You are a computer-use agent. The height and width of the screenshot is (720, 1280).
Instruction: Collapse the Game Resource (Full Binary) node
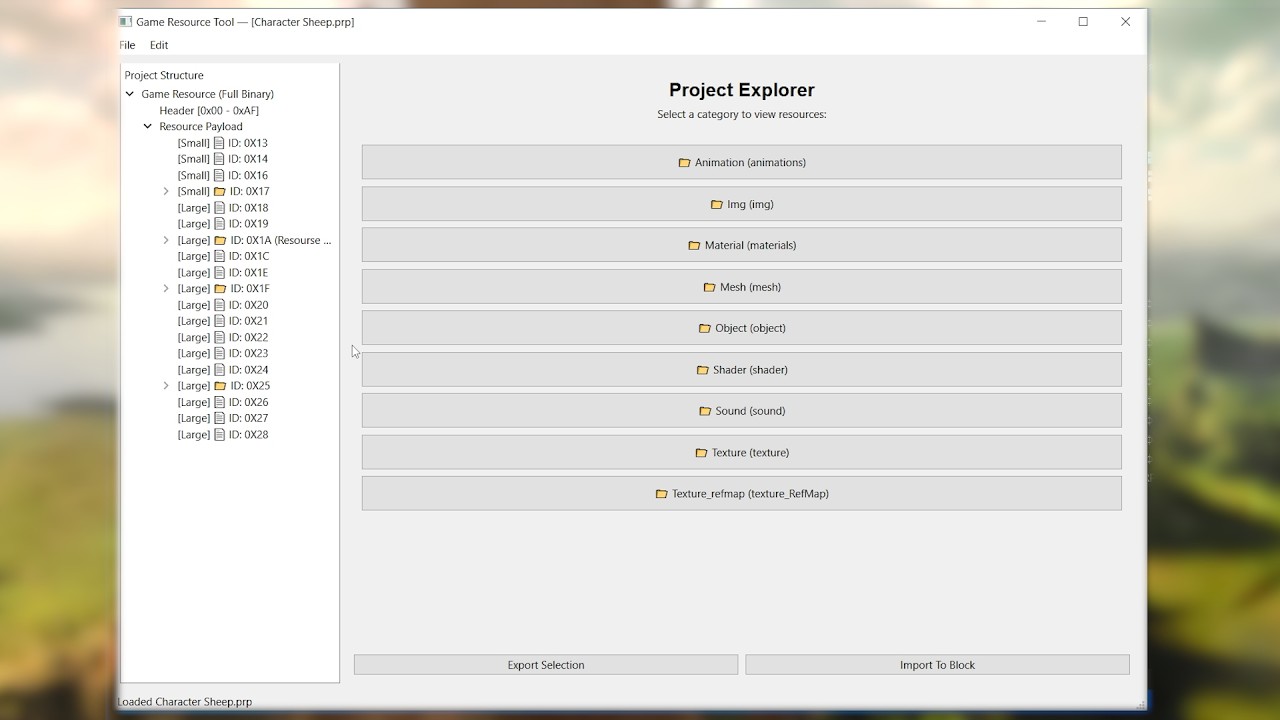click(130, 94)
